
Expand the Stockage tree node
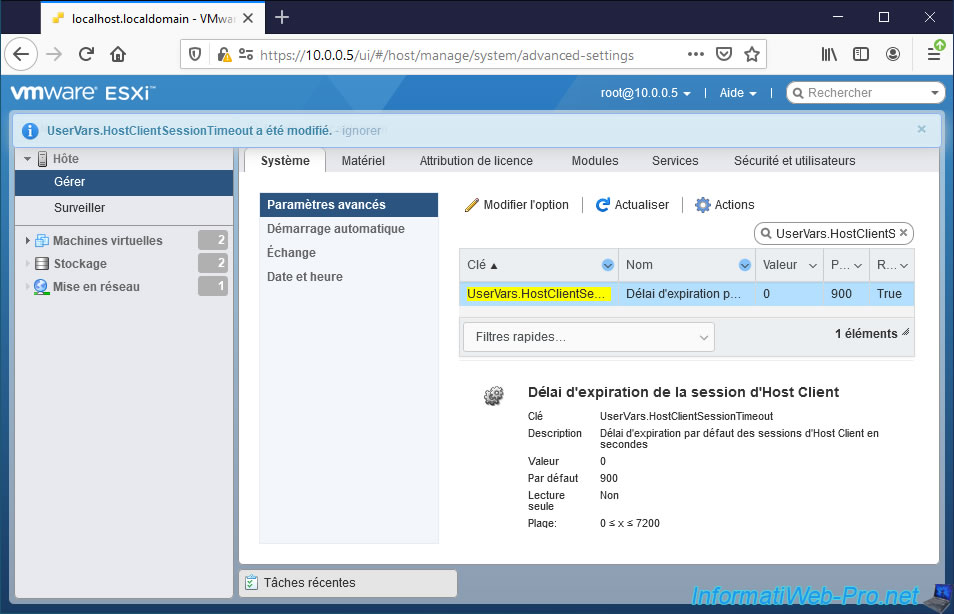pyautogui.click(x=28, y=264)
